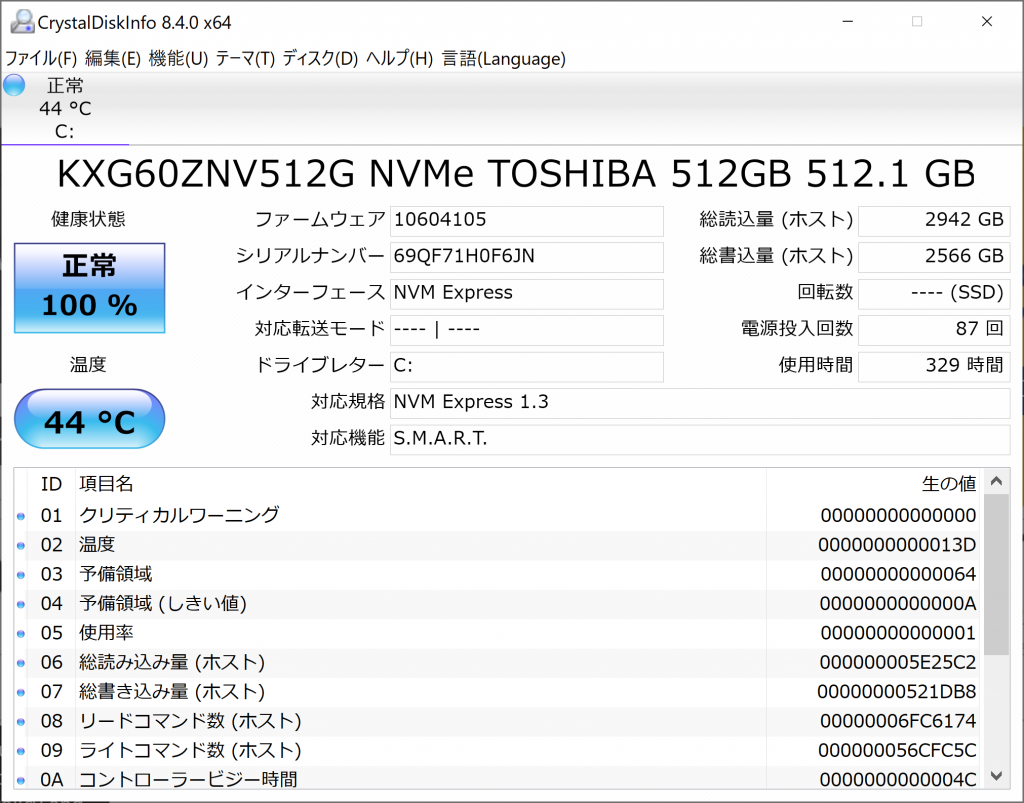Click the raw value 0000000521DB8
The width and height of the screenshot is (1024, 803).
[897, 692]
